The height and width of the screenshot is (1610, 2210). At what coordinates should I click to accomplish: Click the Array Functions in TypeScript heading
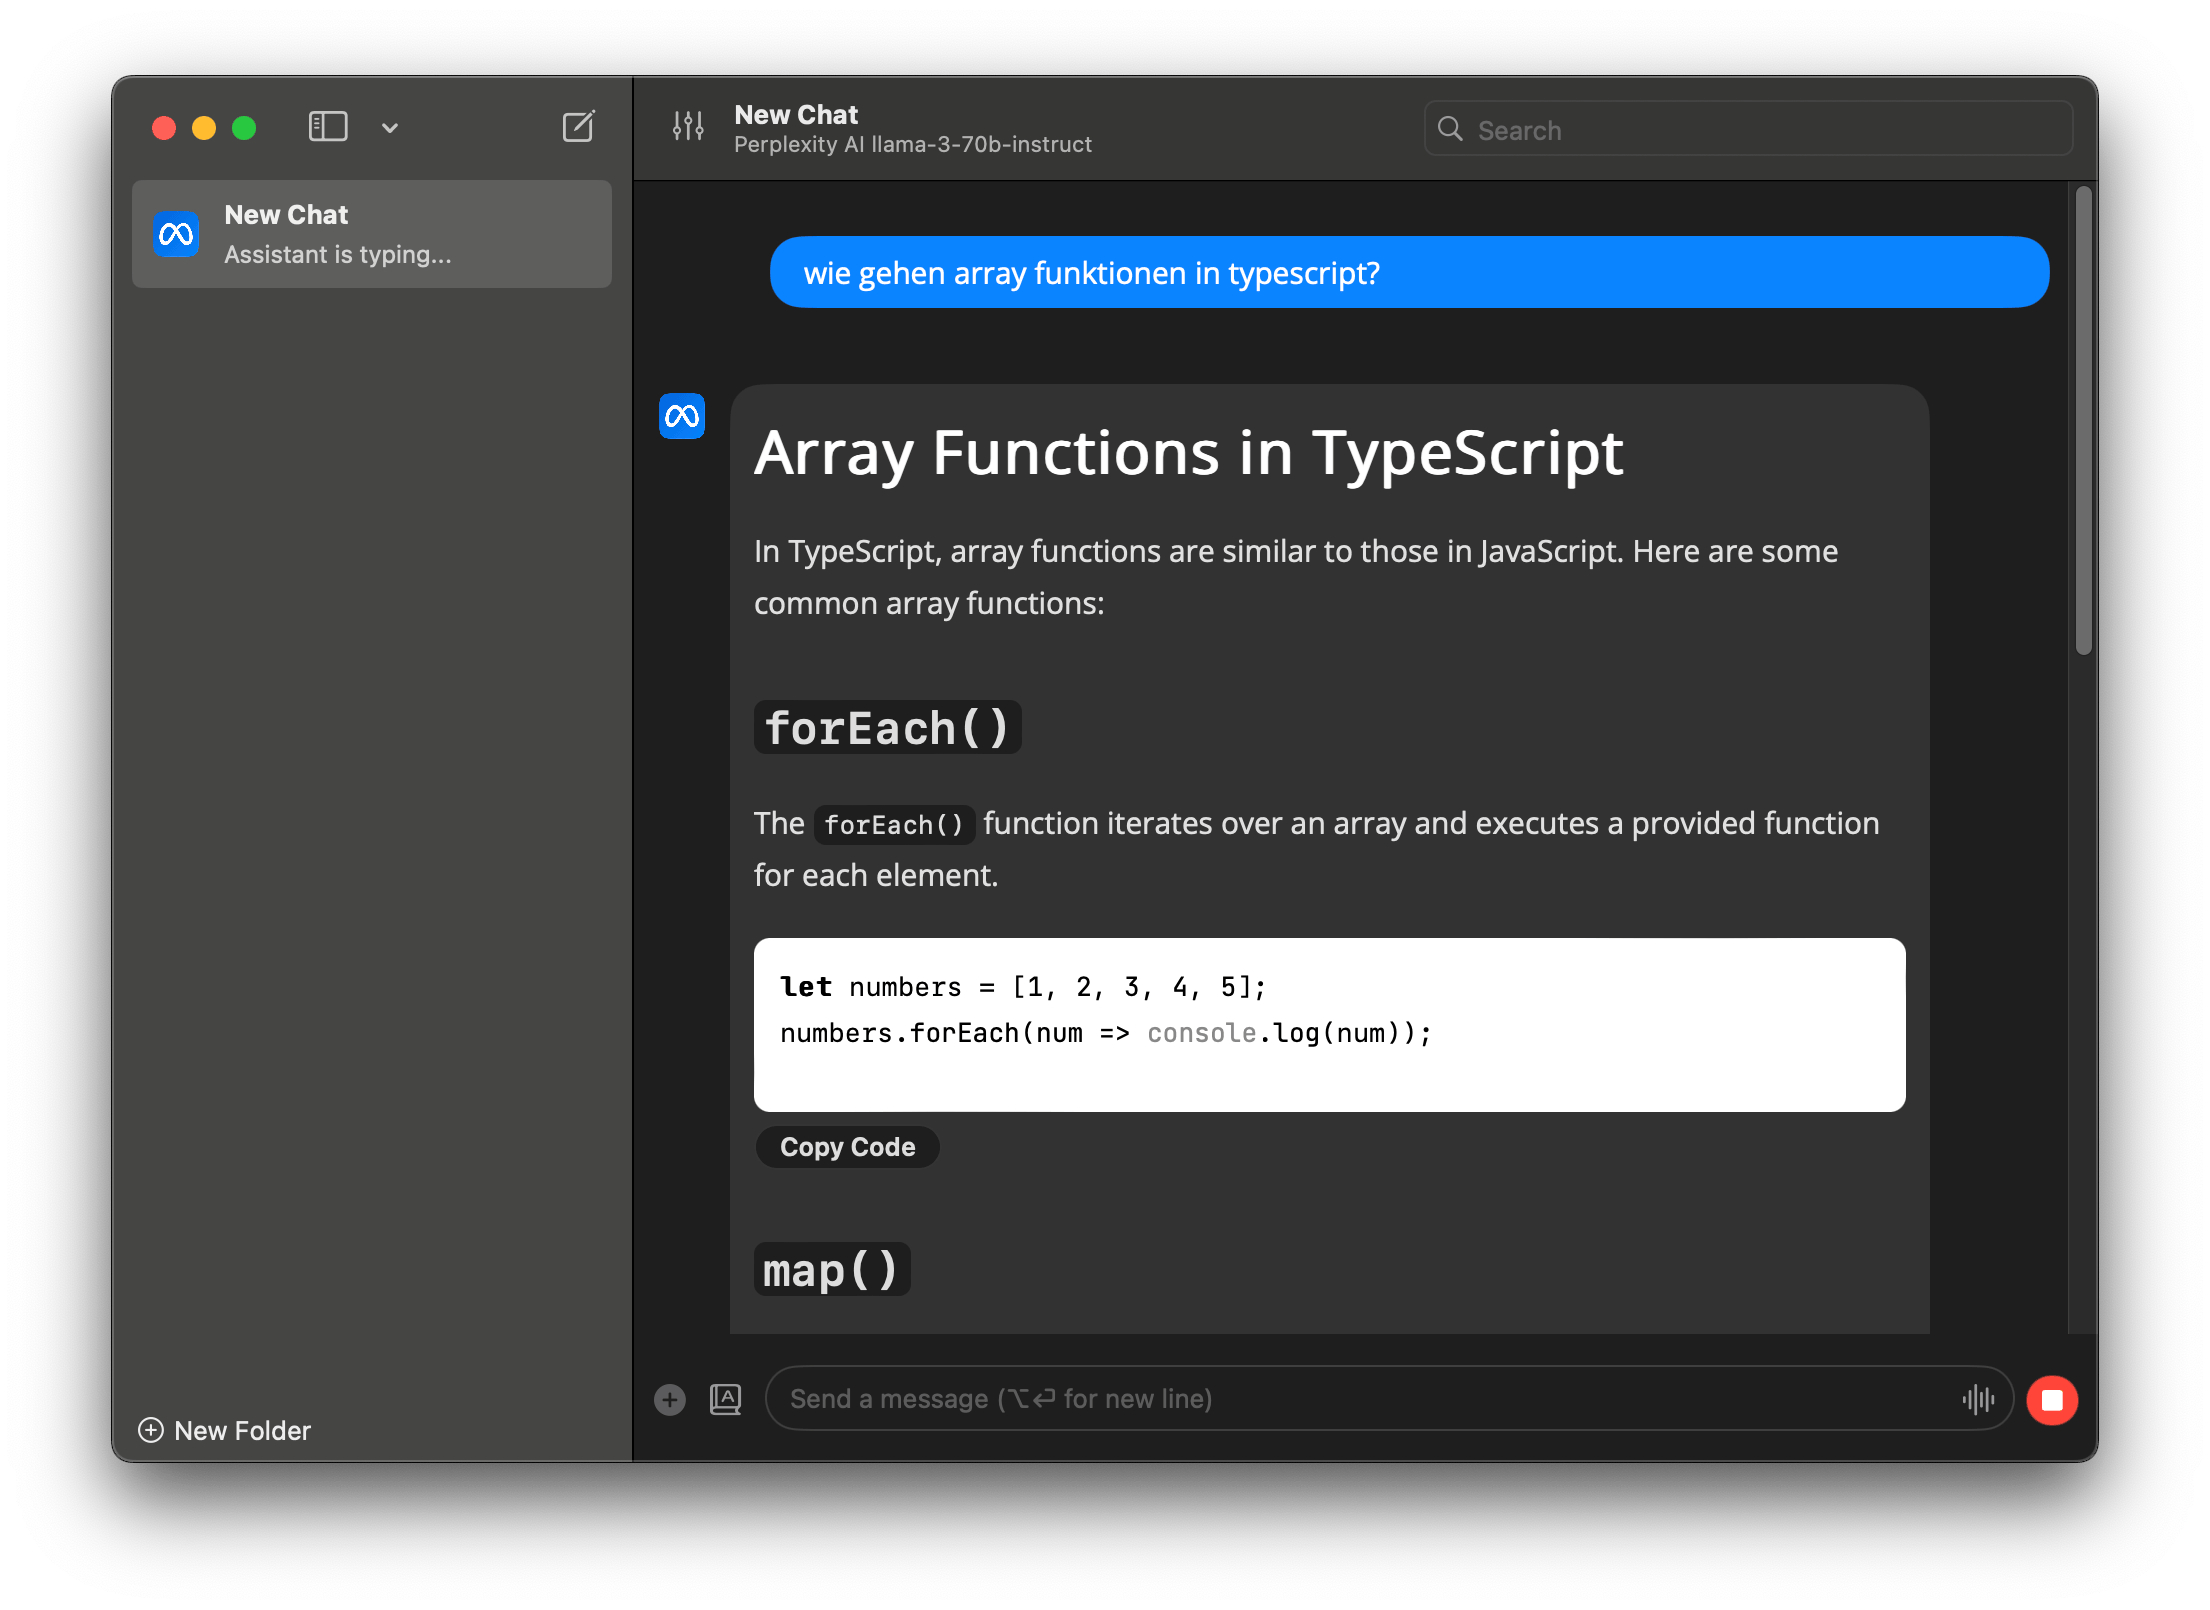coord(1189,452)
